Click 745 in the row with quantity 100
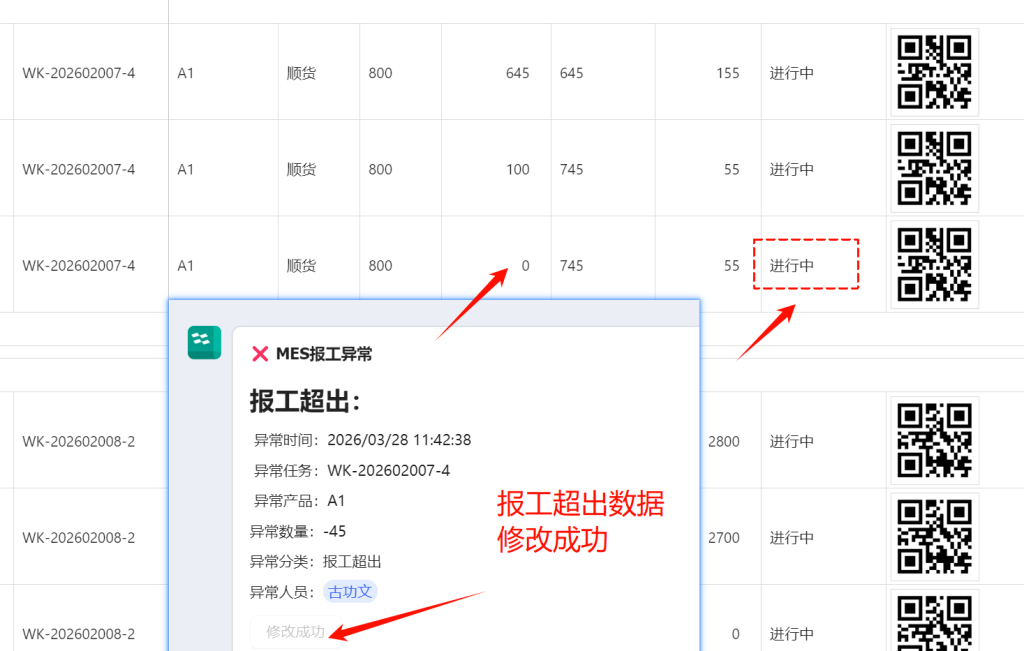1024x651 pixels. point(571,170)
